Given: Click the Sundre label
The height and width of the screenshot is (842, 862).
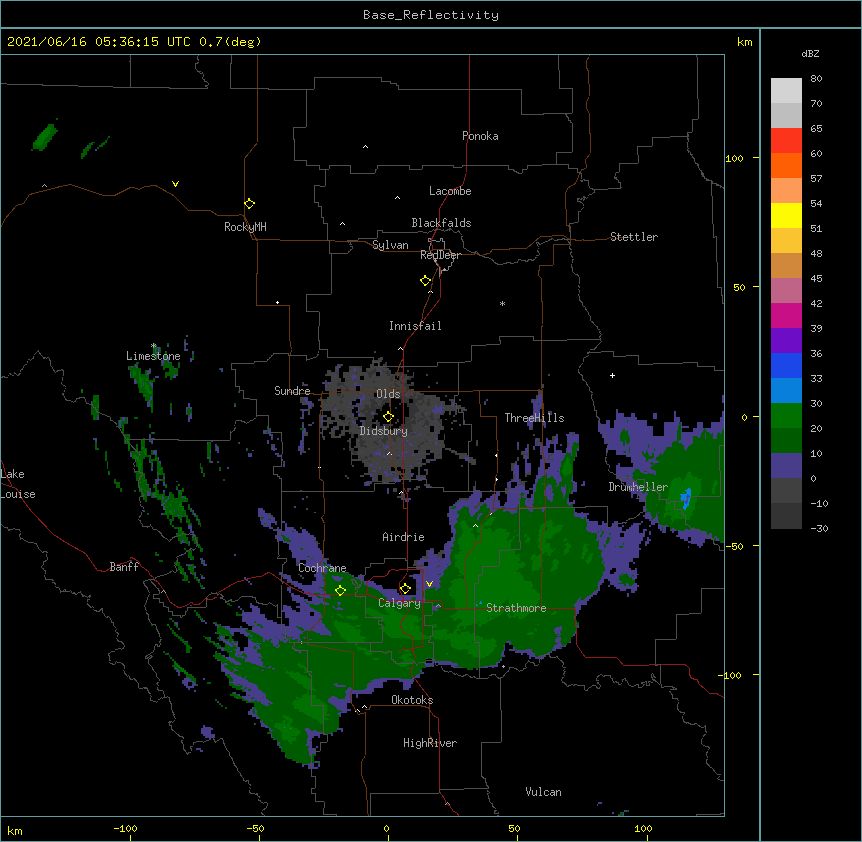Looking at the screenshot, I should (292, 391).
